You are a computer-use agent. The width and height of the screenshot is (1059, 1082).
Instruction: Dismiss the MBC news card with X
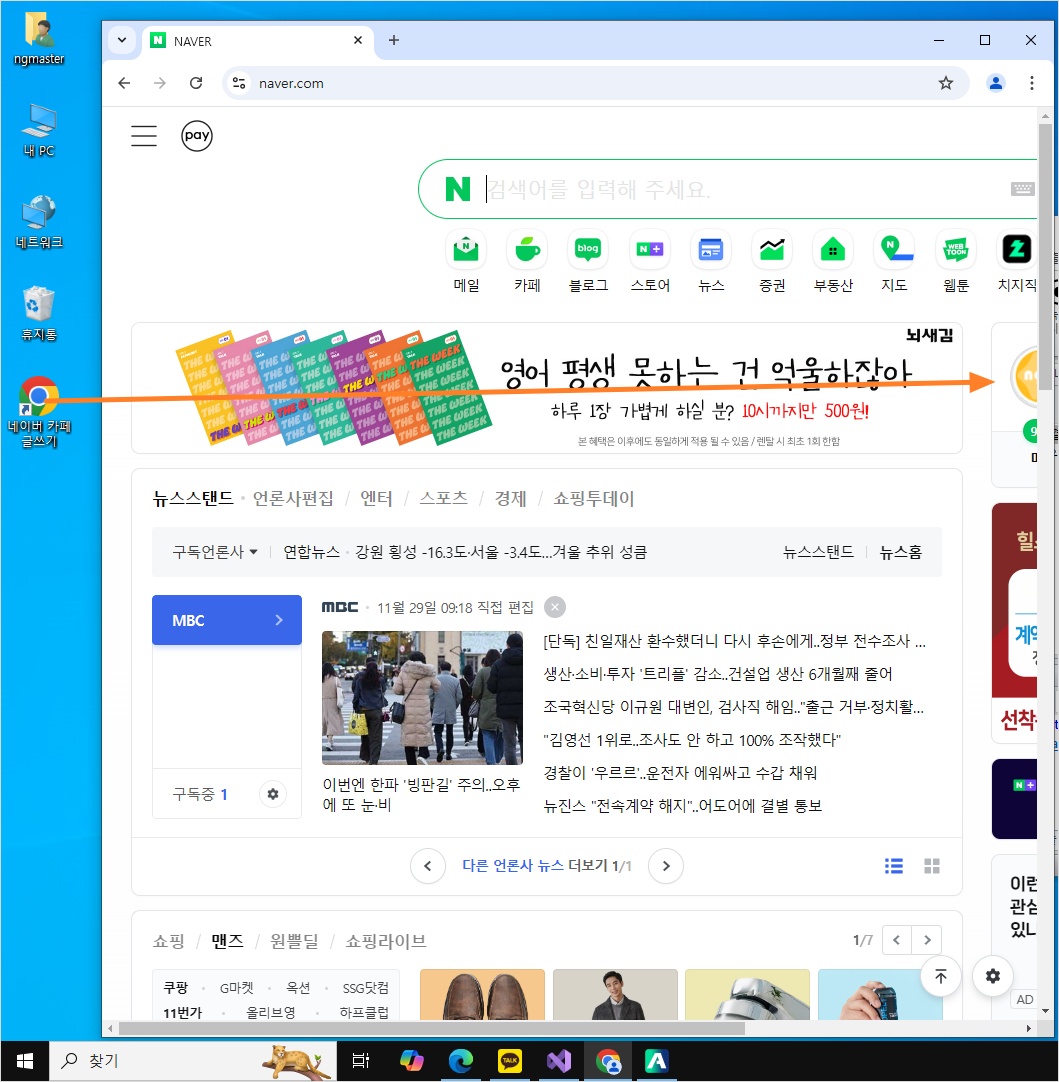(555, 607)
